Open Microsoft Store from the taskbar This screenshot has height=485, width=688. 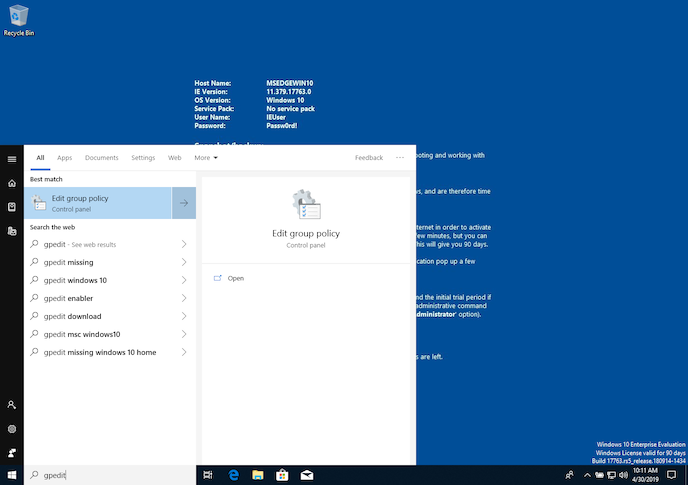click(282, 475)
